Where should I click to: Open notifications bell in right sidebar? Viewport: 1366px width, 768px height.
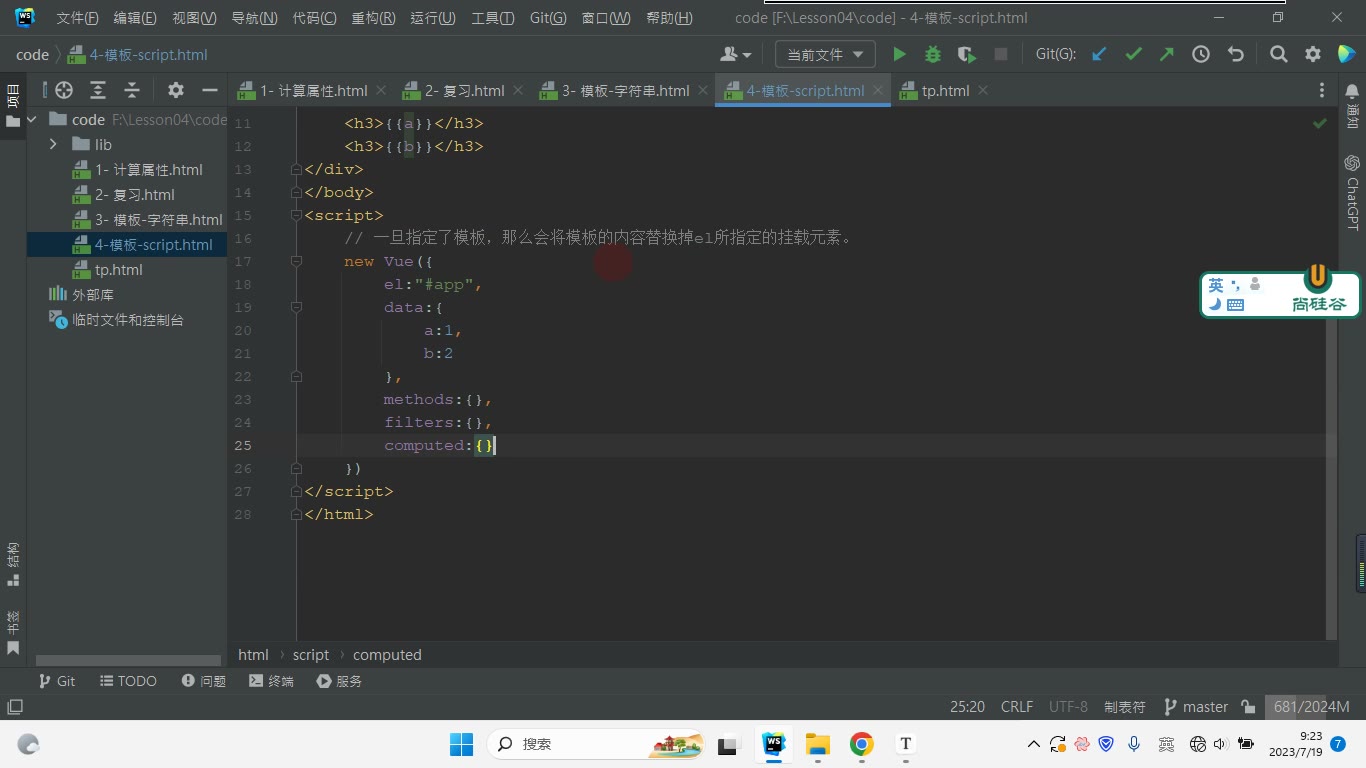1352,92
